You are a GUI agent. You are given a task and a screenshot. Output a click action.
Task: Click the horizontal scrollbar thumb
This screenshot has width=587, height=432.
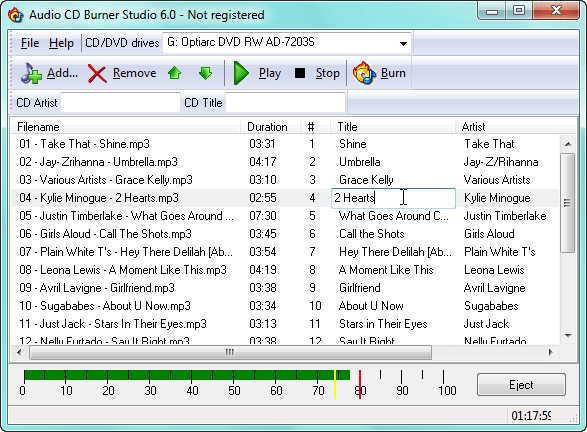click(230, 352)
